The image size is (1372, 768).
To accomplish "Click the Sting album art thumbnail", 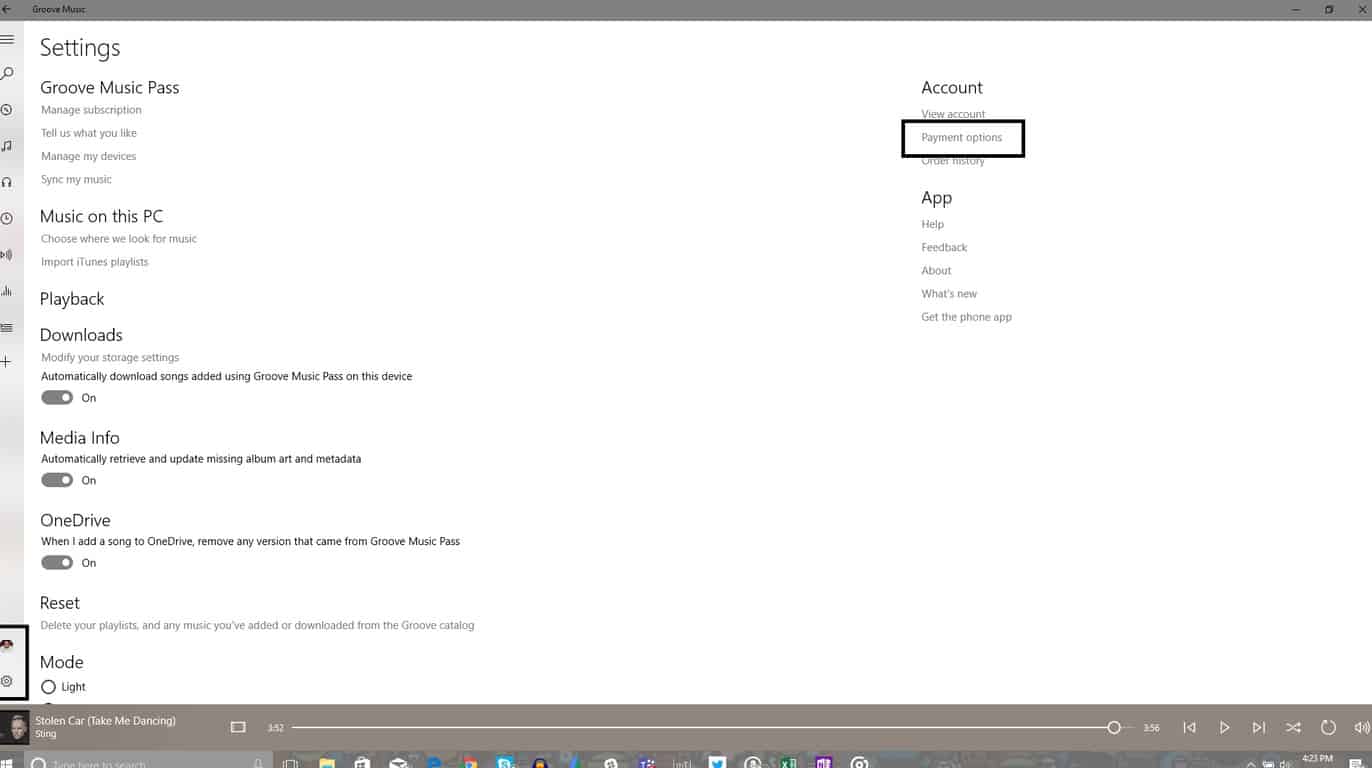I will tap(14, 727).
